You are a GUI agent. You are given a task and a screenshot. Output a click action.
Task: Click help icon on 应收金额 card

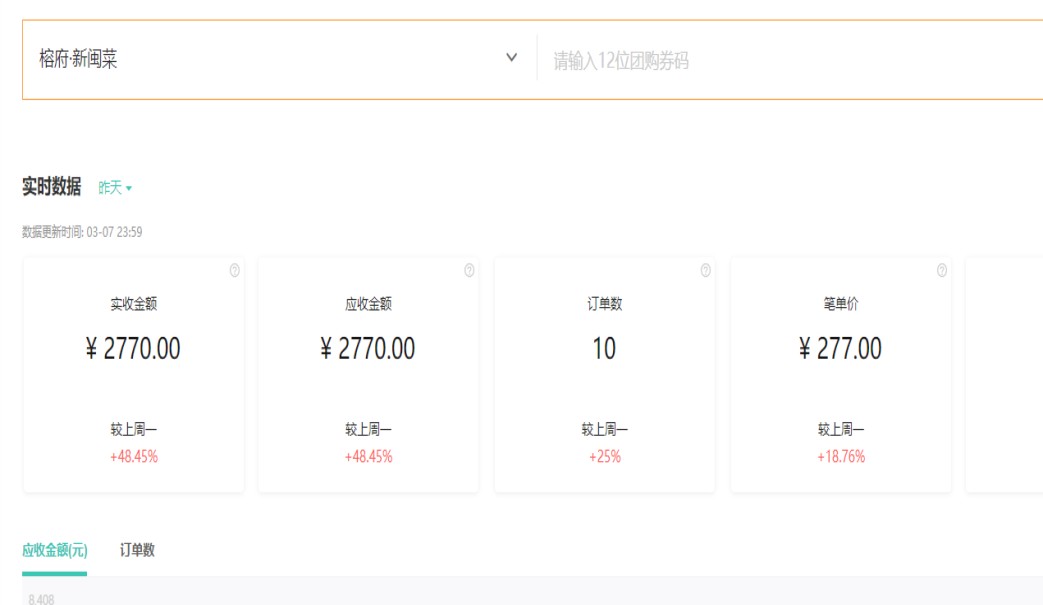[469, 270]
